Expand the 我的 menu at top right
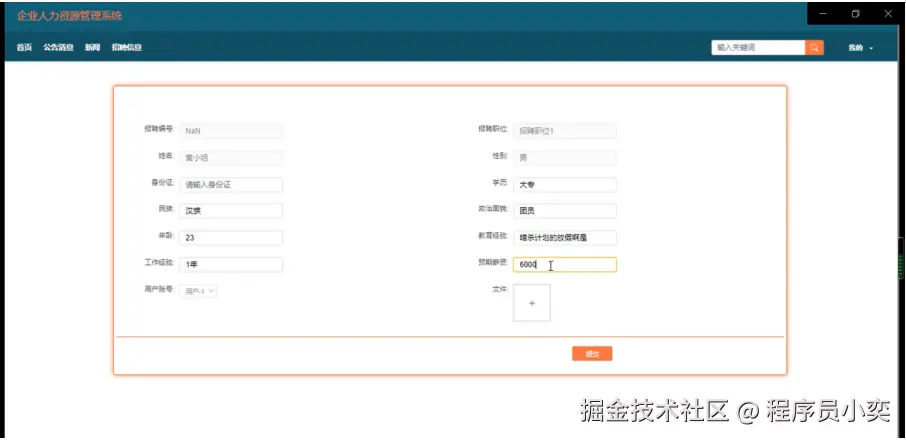906x440 pixels. [860, 48]
